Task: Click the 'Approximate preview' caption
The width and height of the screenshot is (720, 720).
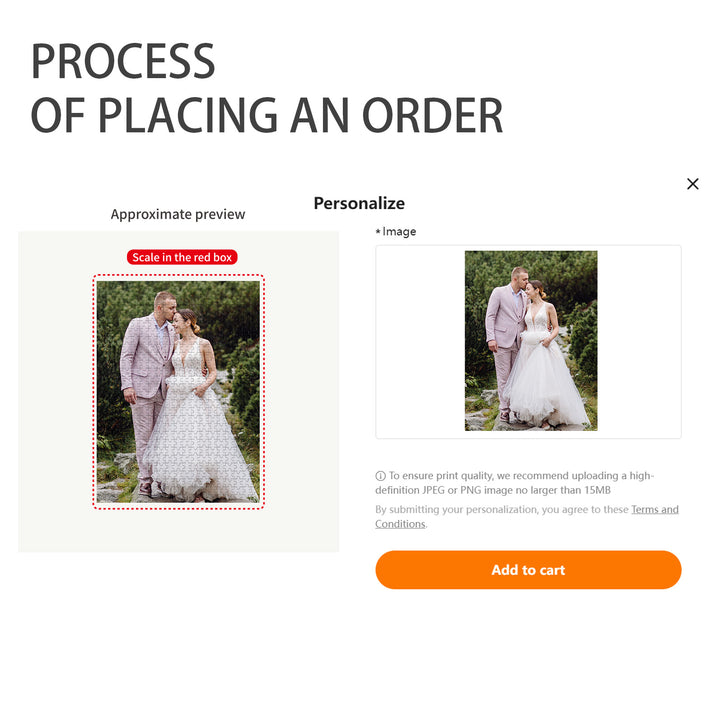Action: point(178,214)
